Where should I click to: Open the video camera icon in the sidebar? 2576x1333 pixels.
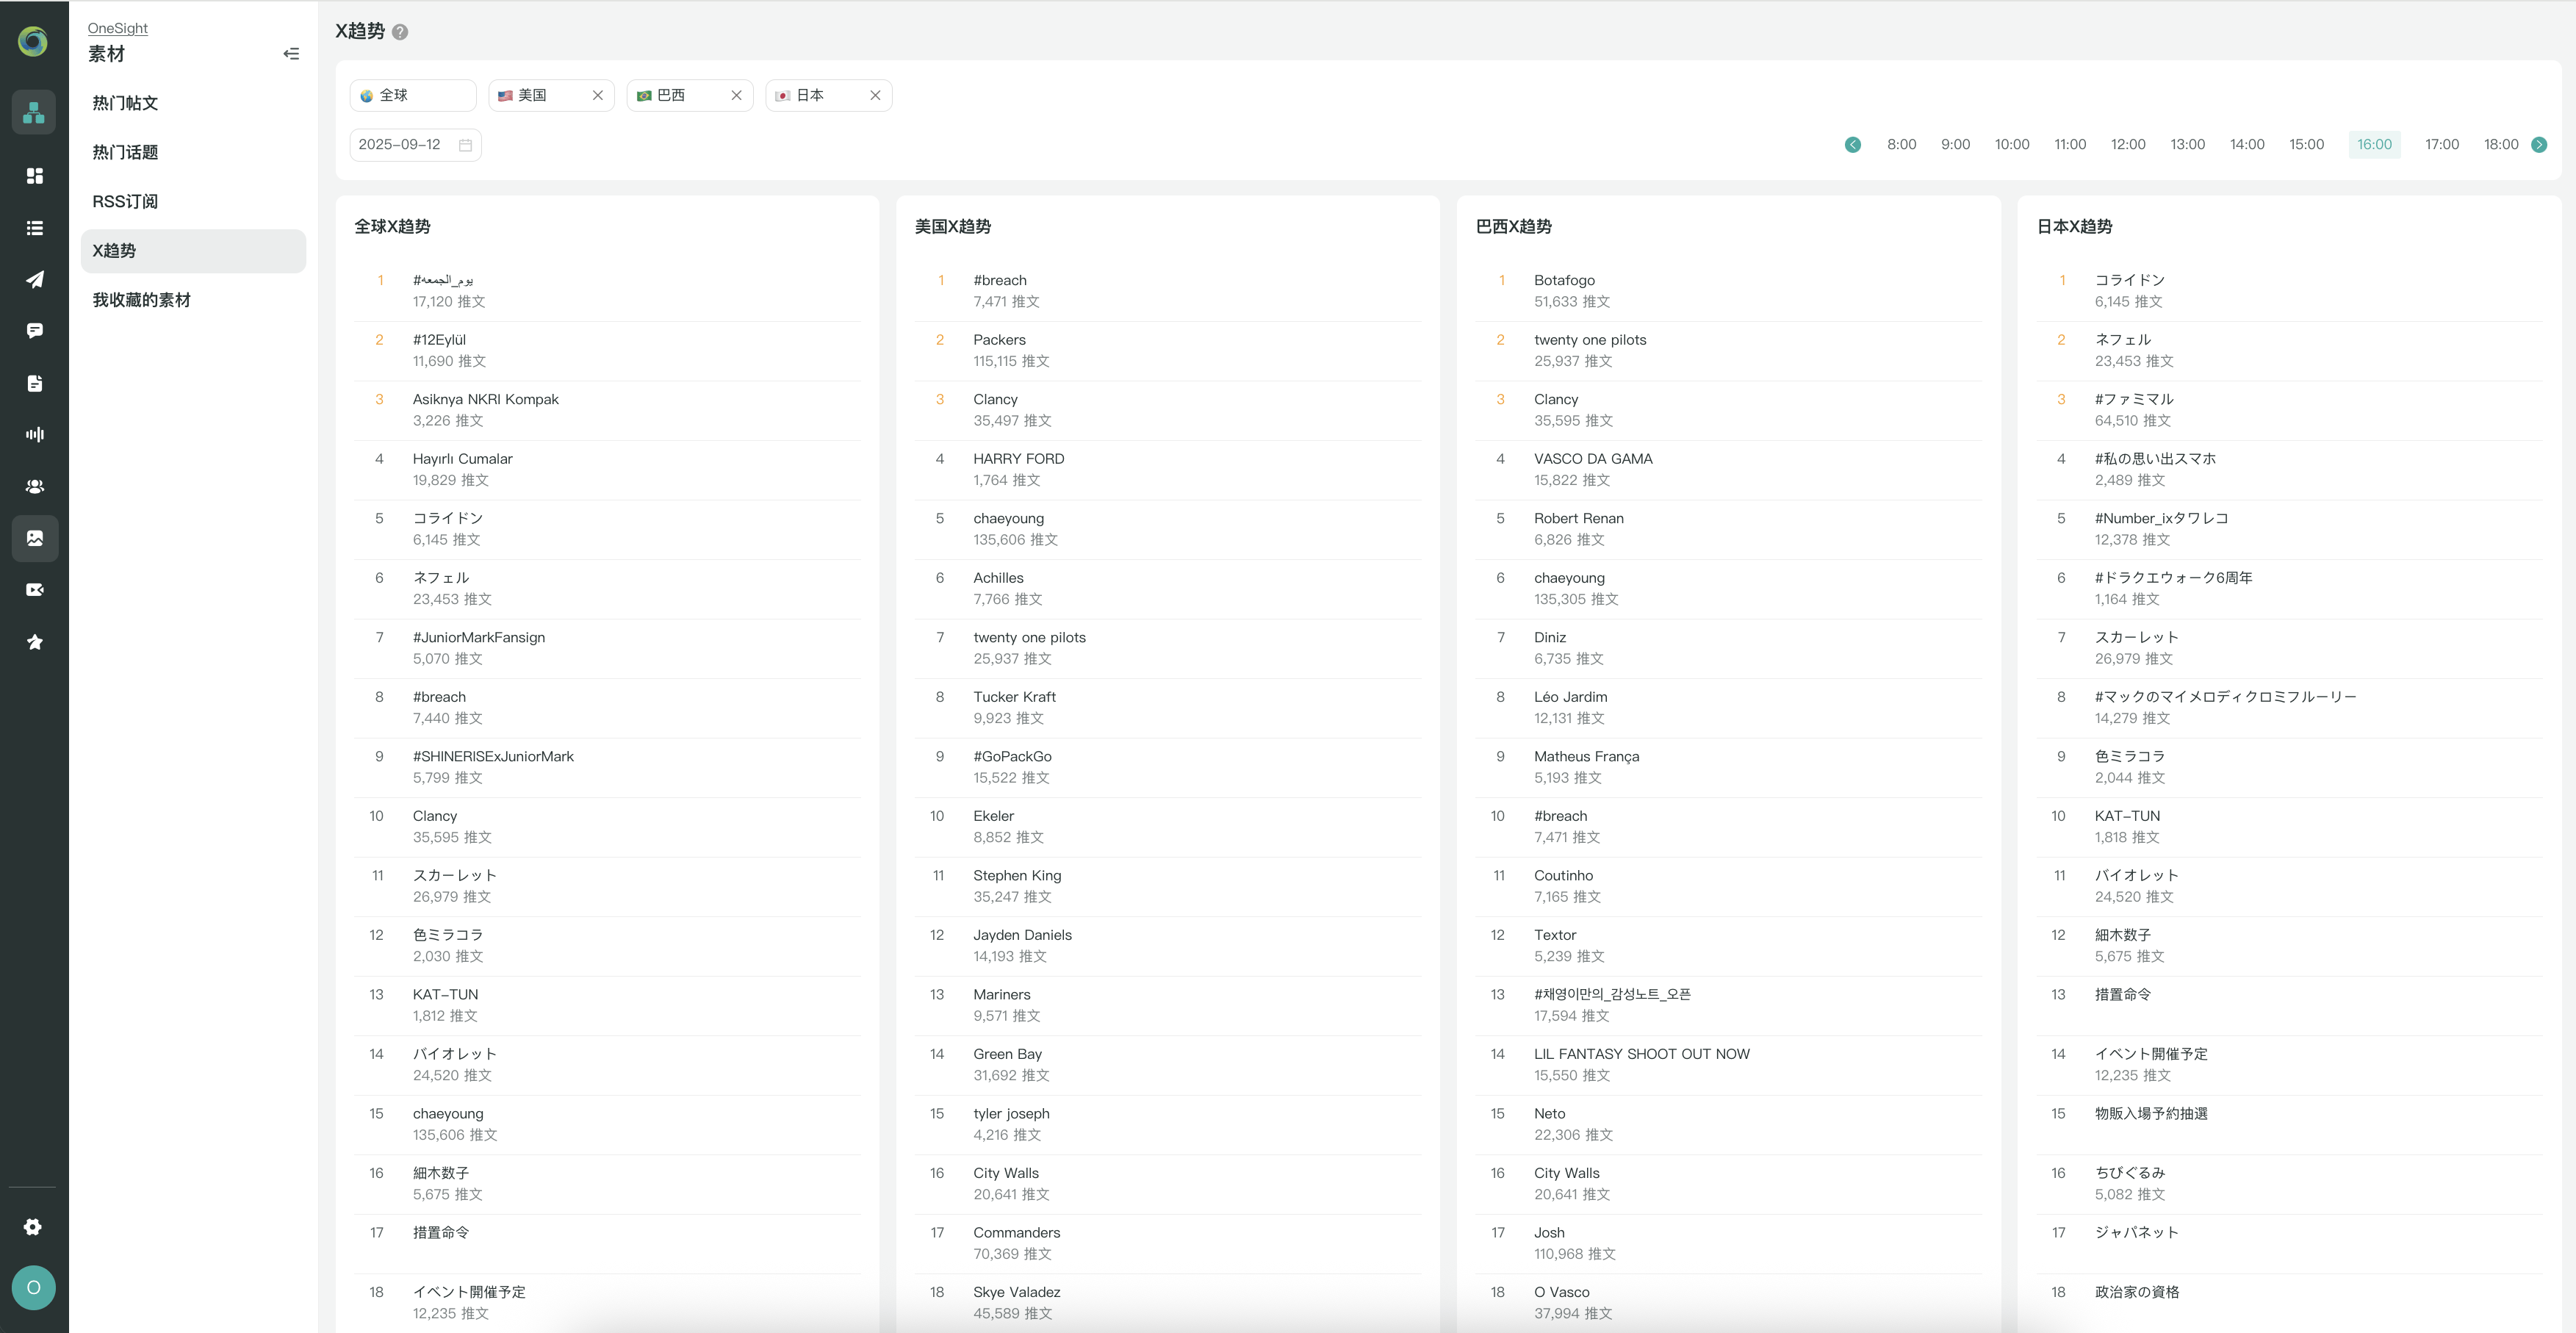(34, 590)
